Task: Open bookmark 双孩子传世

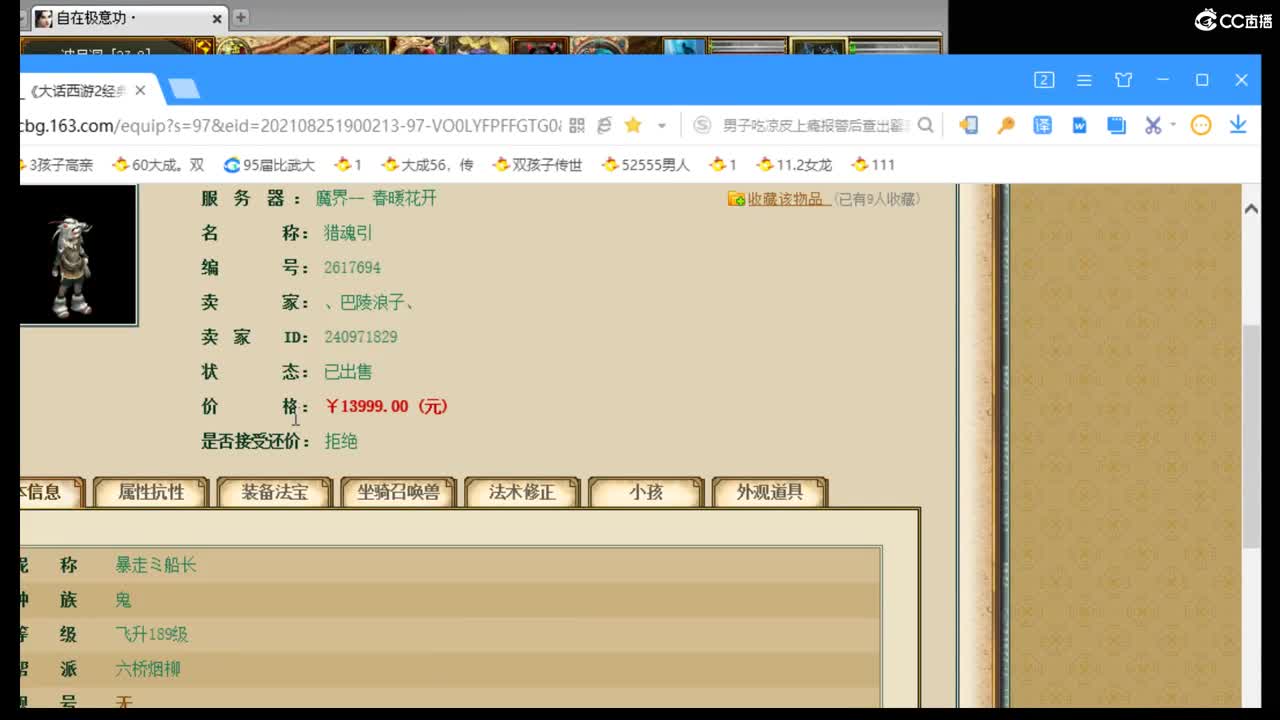Action: tap(537, 165)
